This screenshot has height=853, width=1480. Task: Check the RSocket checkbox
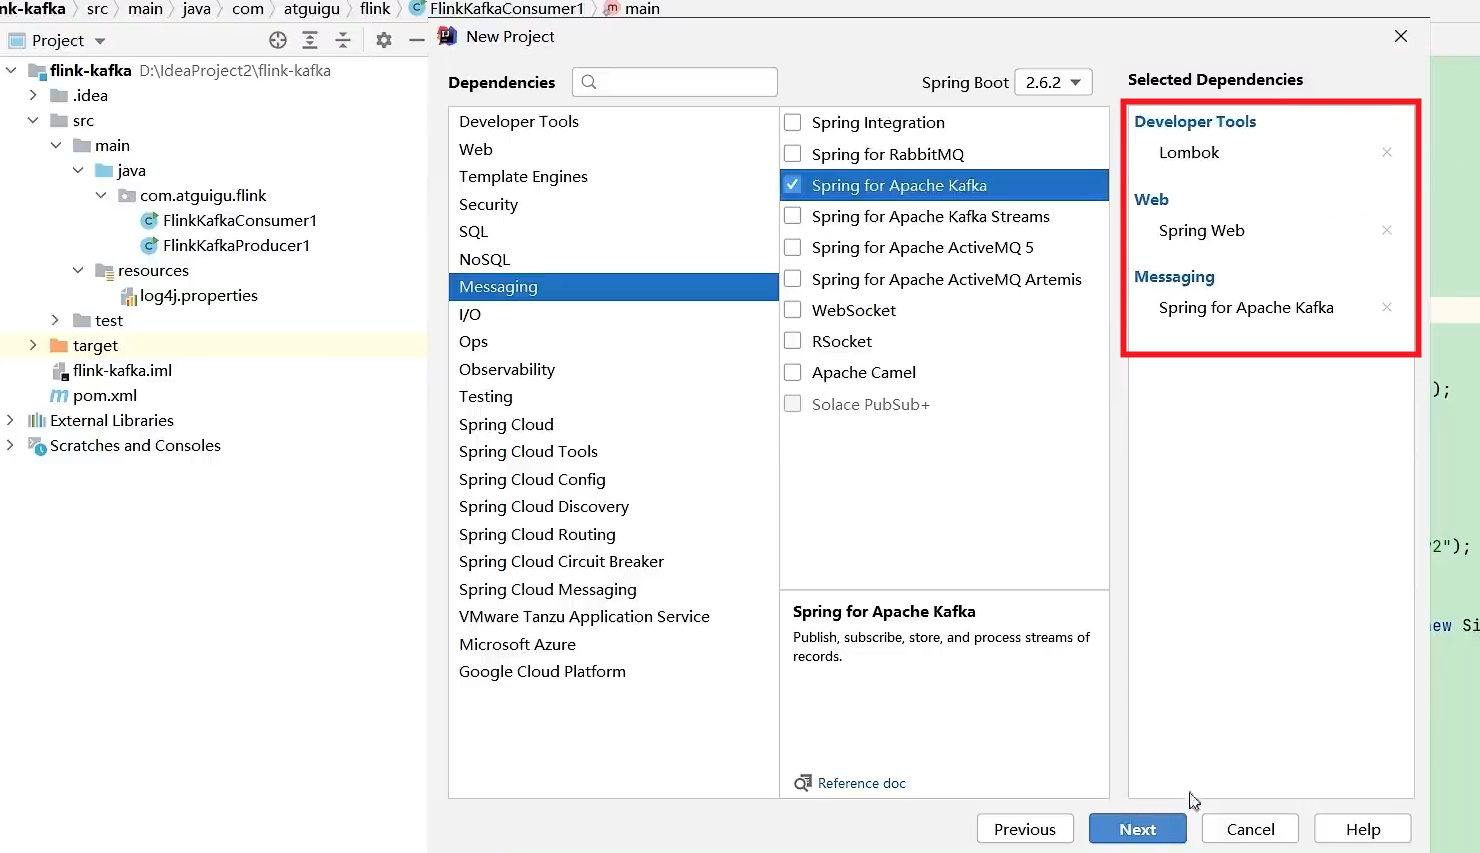click(x=793, y=340)
